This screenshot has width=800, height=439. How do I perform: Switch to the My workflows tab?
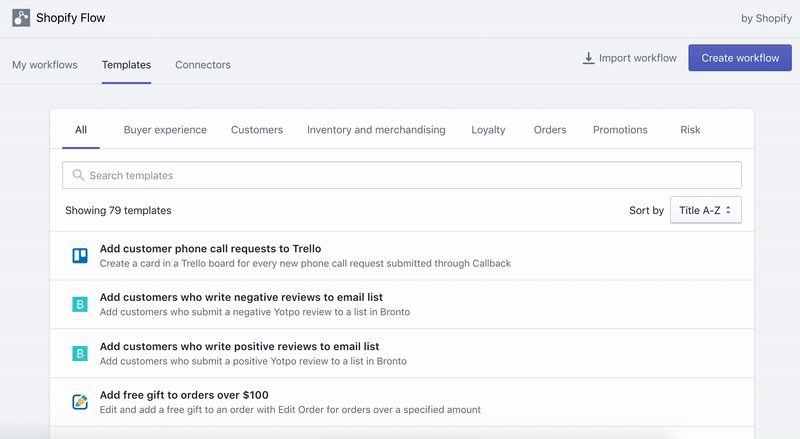coord(45,65)
